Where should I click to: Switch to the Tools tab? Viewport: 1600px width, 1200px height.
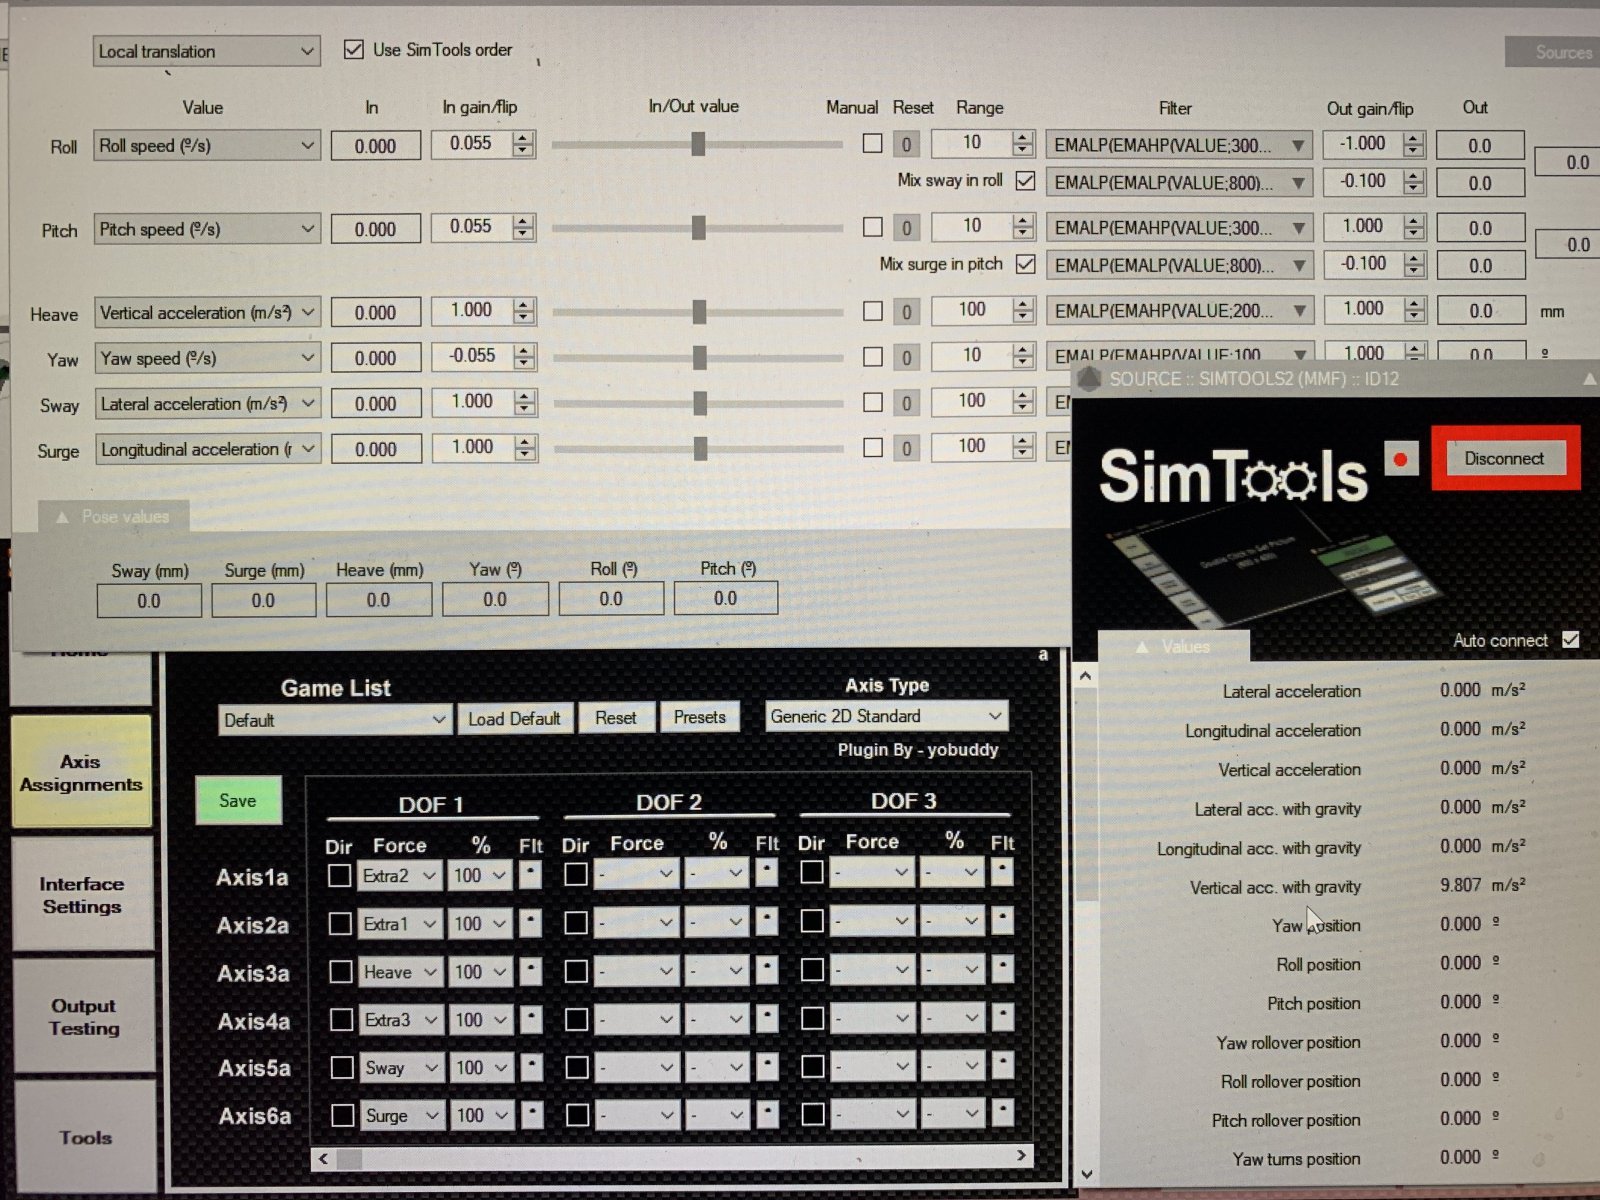coord(85,1137)
